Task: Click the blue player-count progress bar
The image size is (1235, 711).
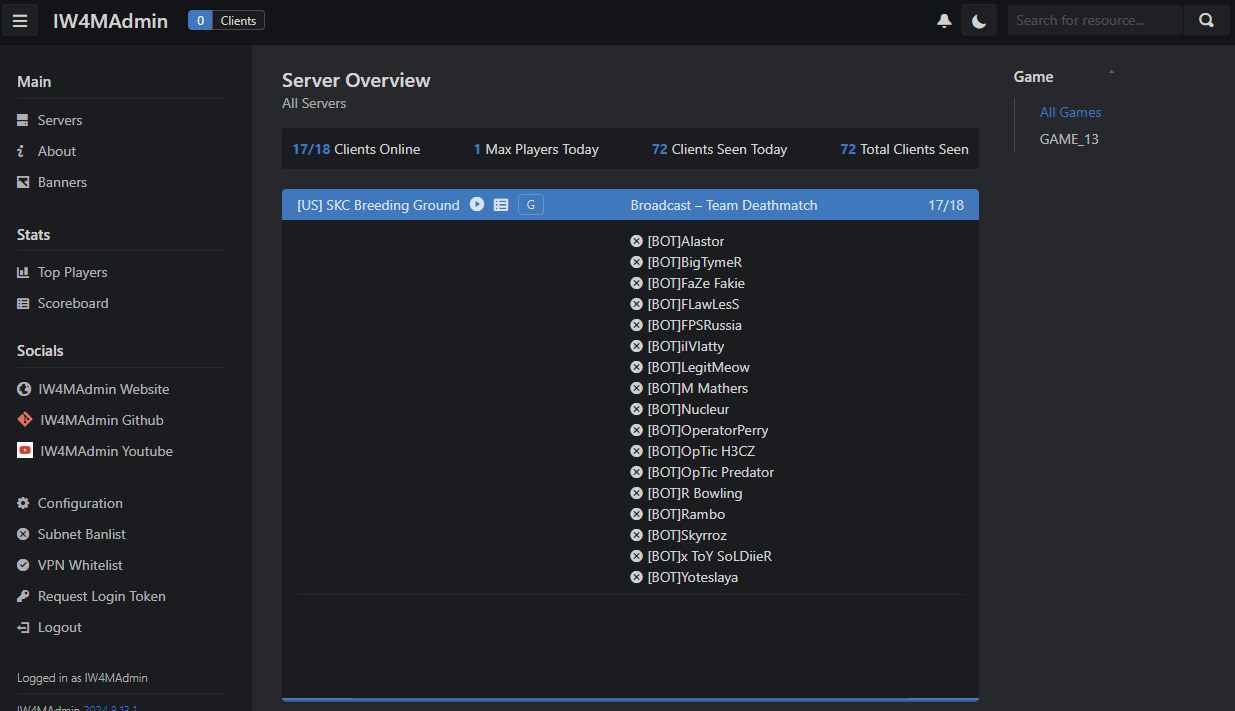Action: [x=630, y=700]
